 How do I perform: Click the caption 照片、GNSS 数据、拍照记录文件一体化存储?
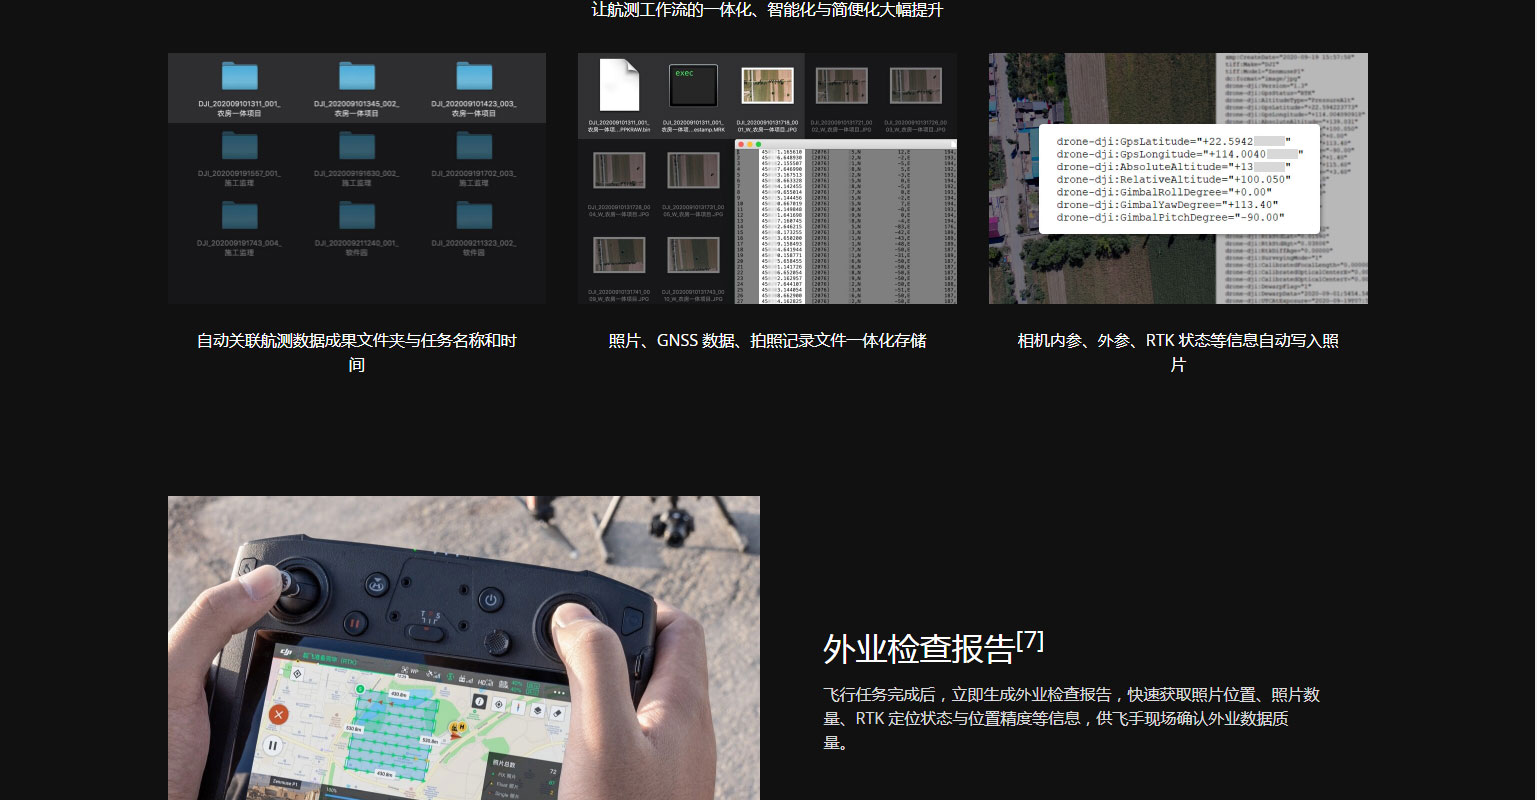767,340
